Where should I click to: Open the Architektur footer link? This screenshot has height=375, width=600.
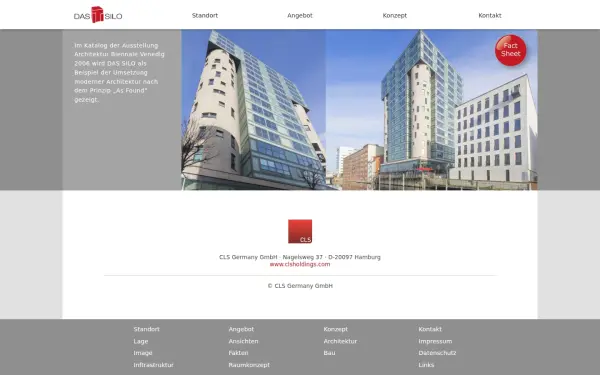(x=340, y=341)
